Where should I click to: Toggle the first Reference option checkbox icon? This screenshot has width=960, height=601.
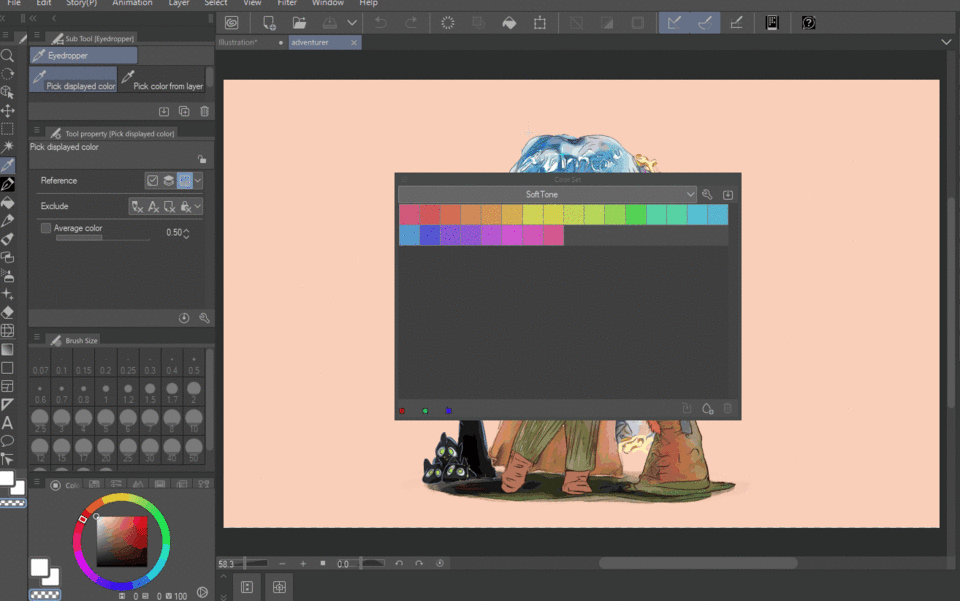[x=152, y=181]
